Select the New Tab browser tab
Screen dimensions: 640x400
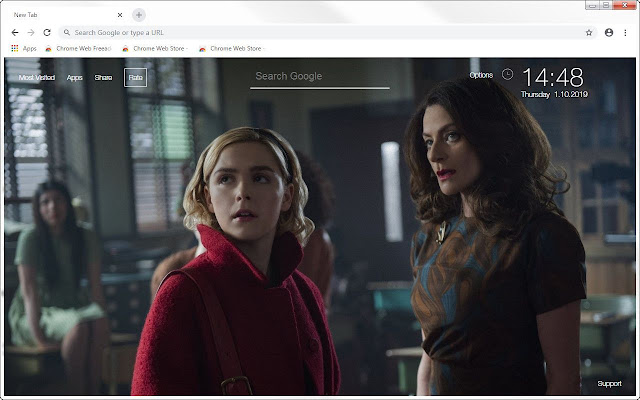[x=65, y=15]
